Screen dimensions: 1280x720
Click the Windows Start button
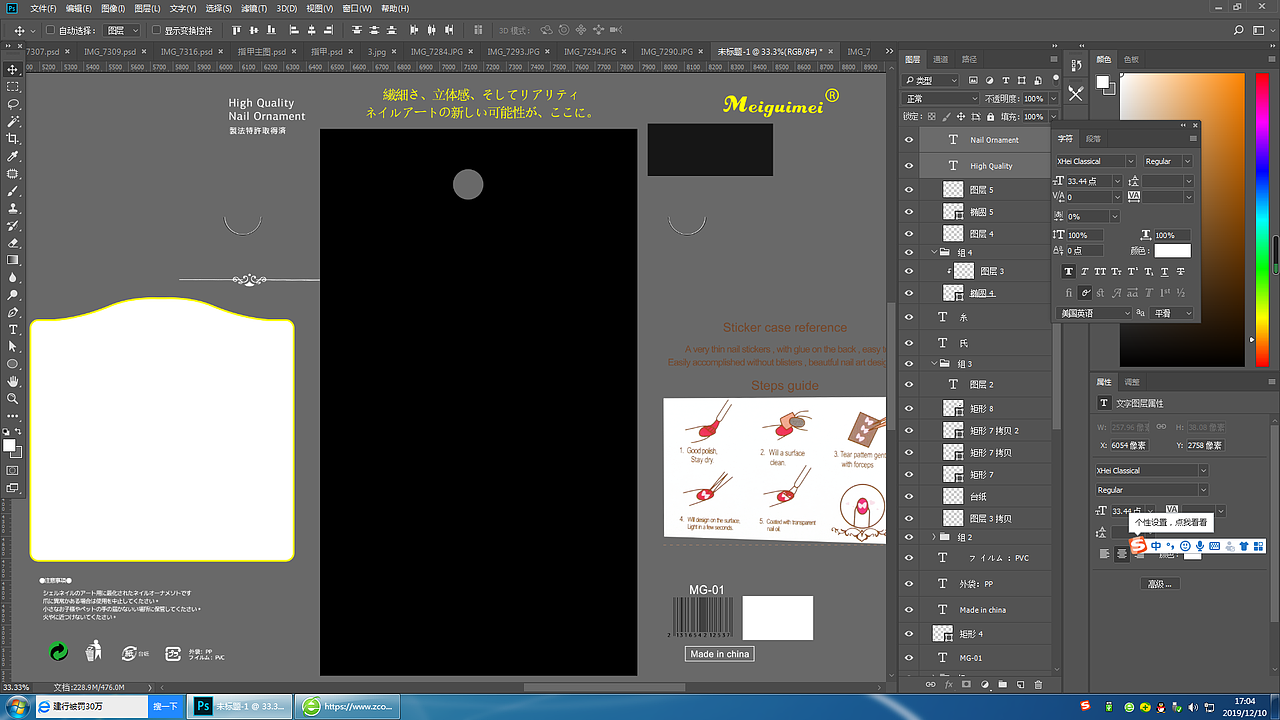tap(17, 706)
